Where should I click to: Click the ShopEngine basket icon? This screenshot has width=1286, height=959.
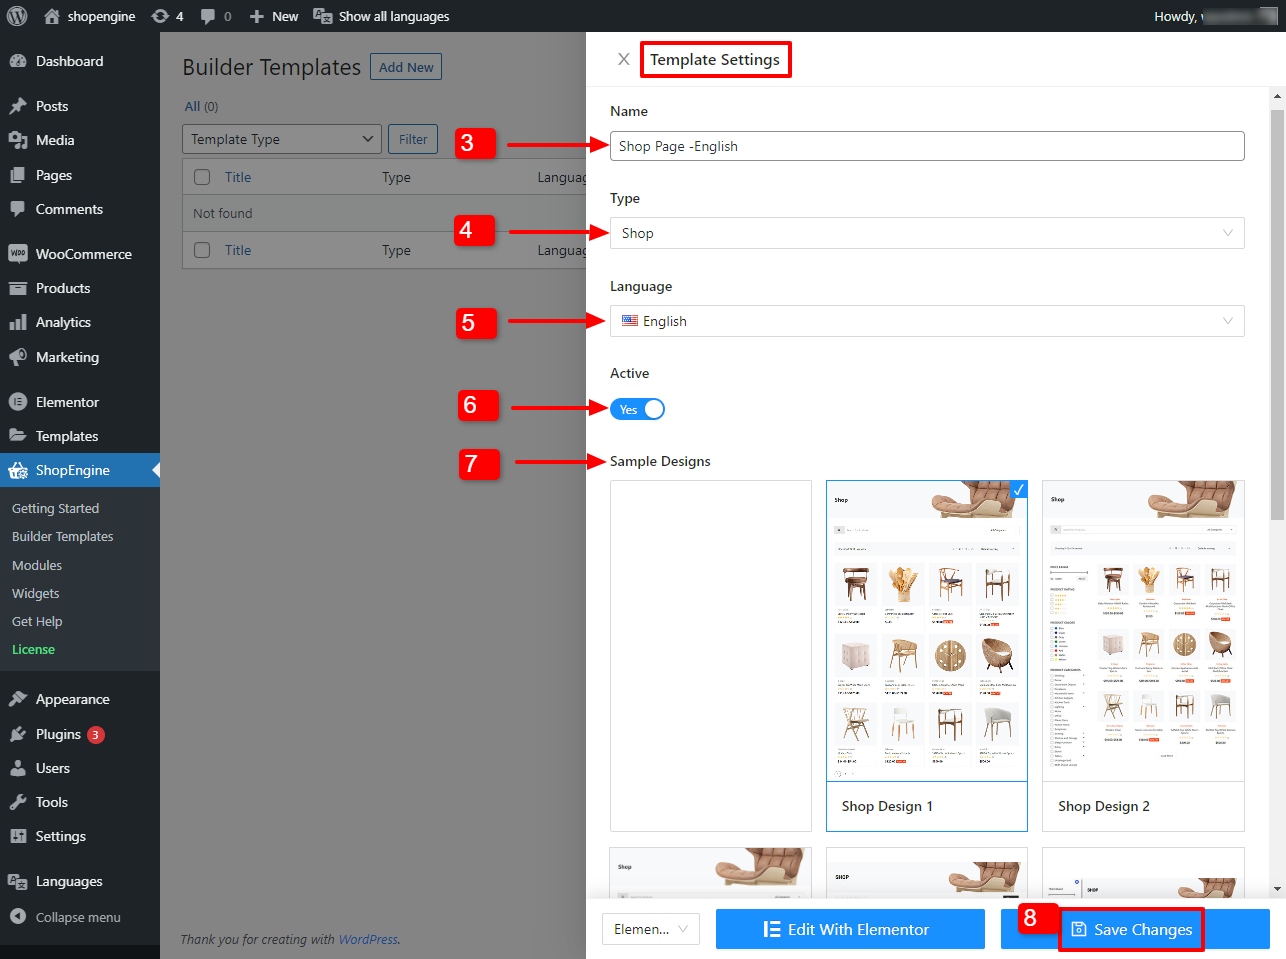[18, 470]
